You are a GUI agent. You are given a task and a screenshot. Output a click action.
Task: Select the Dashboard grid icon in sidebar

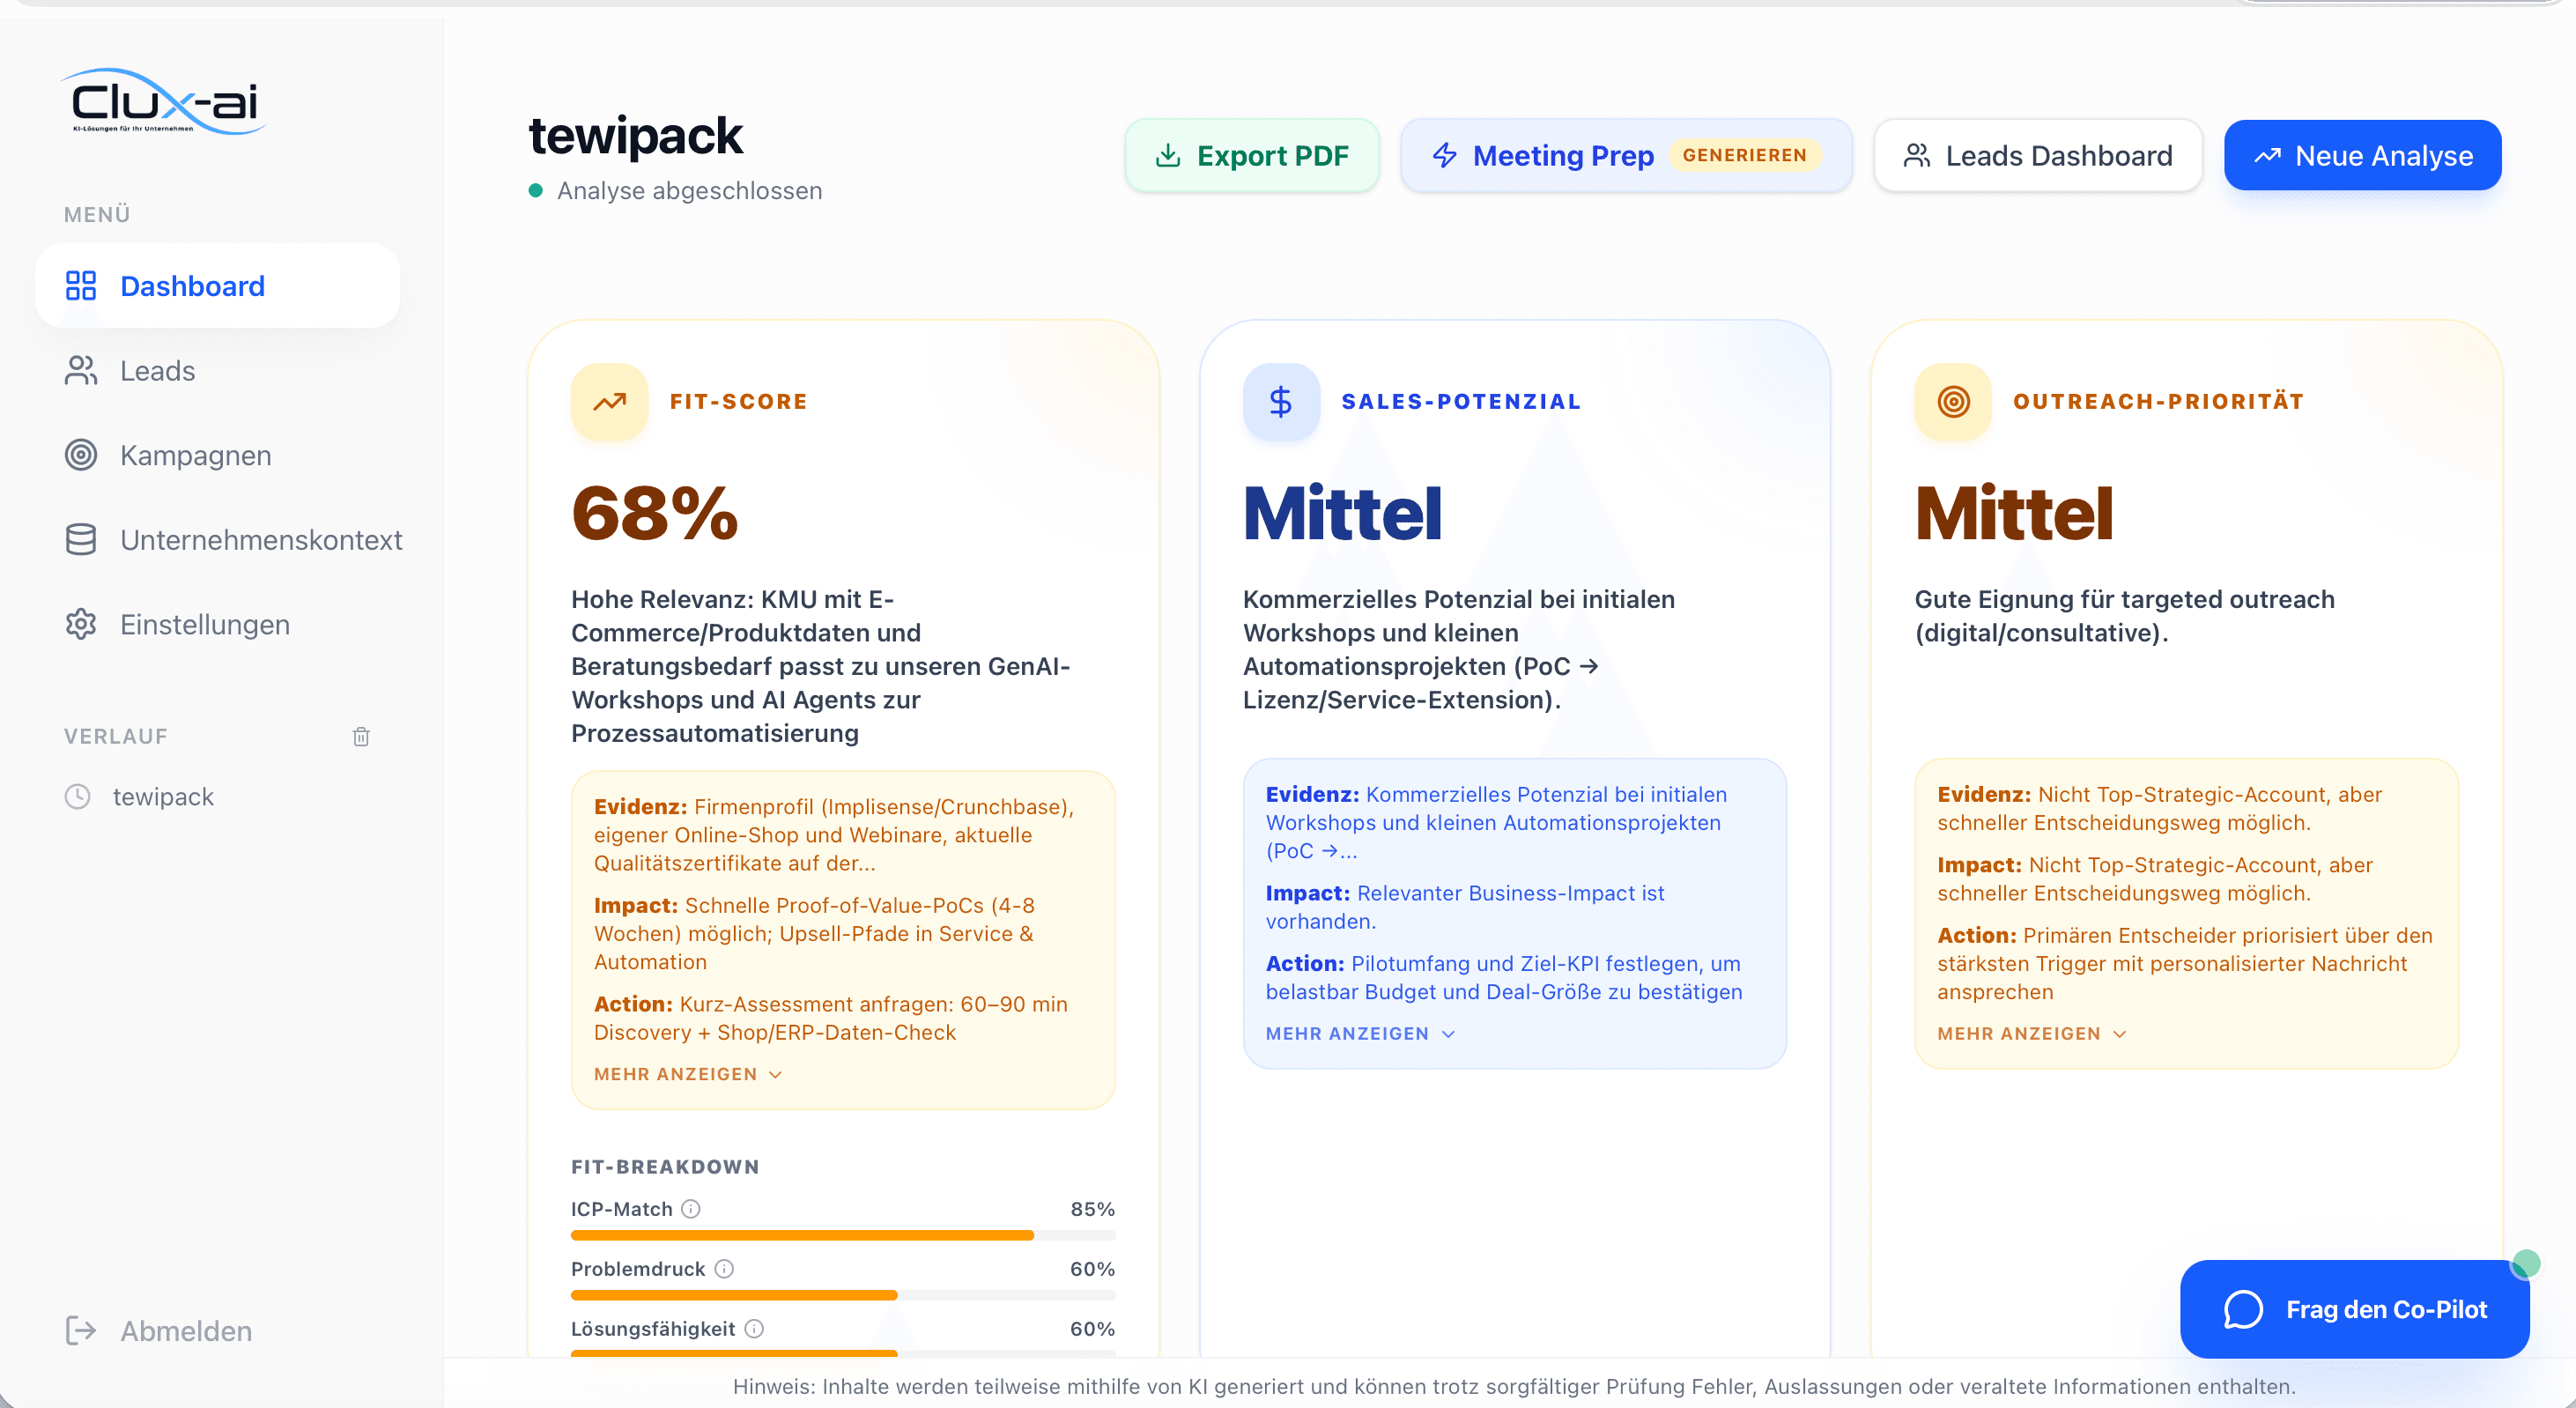81,286
